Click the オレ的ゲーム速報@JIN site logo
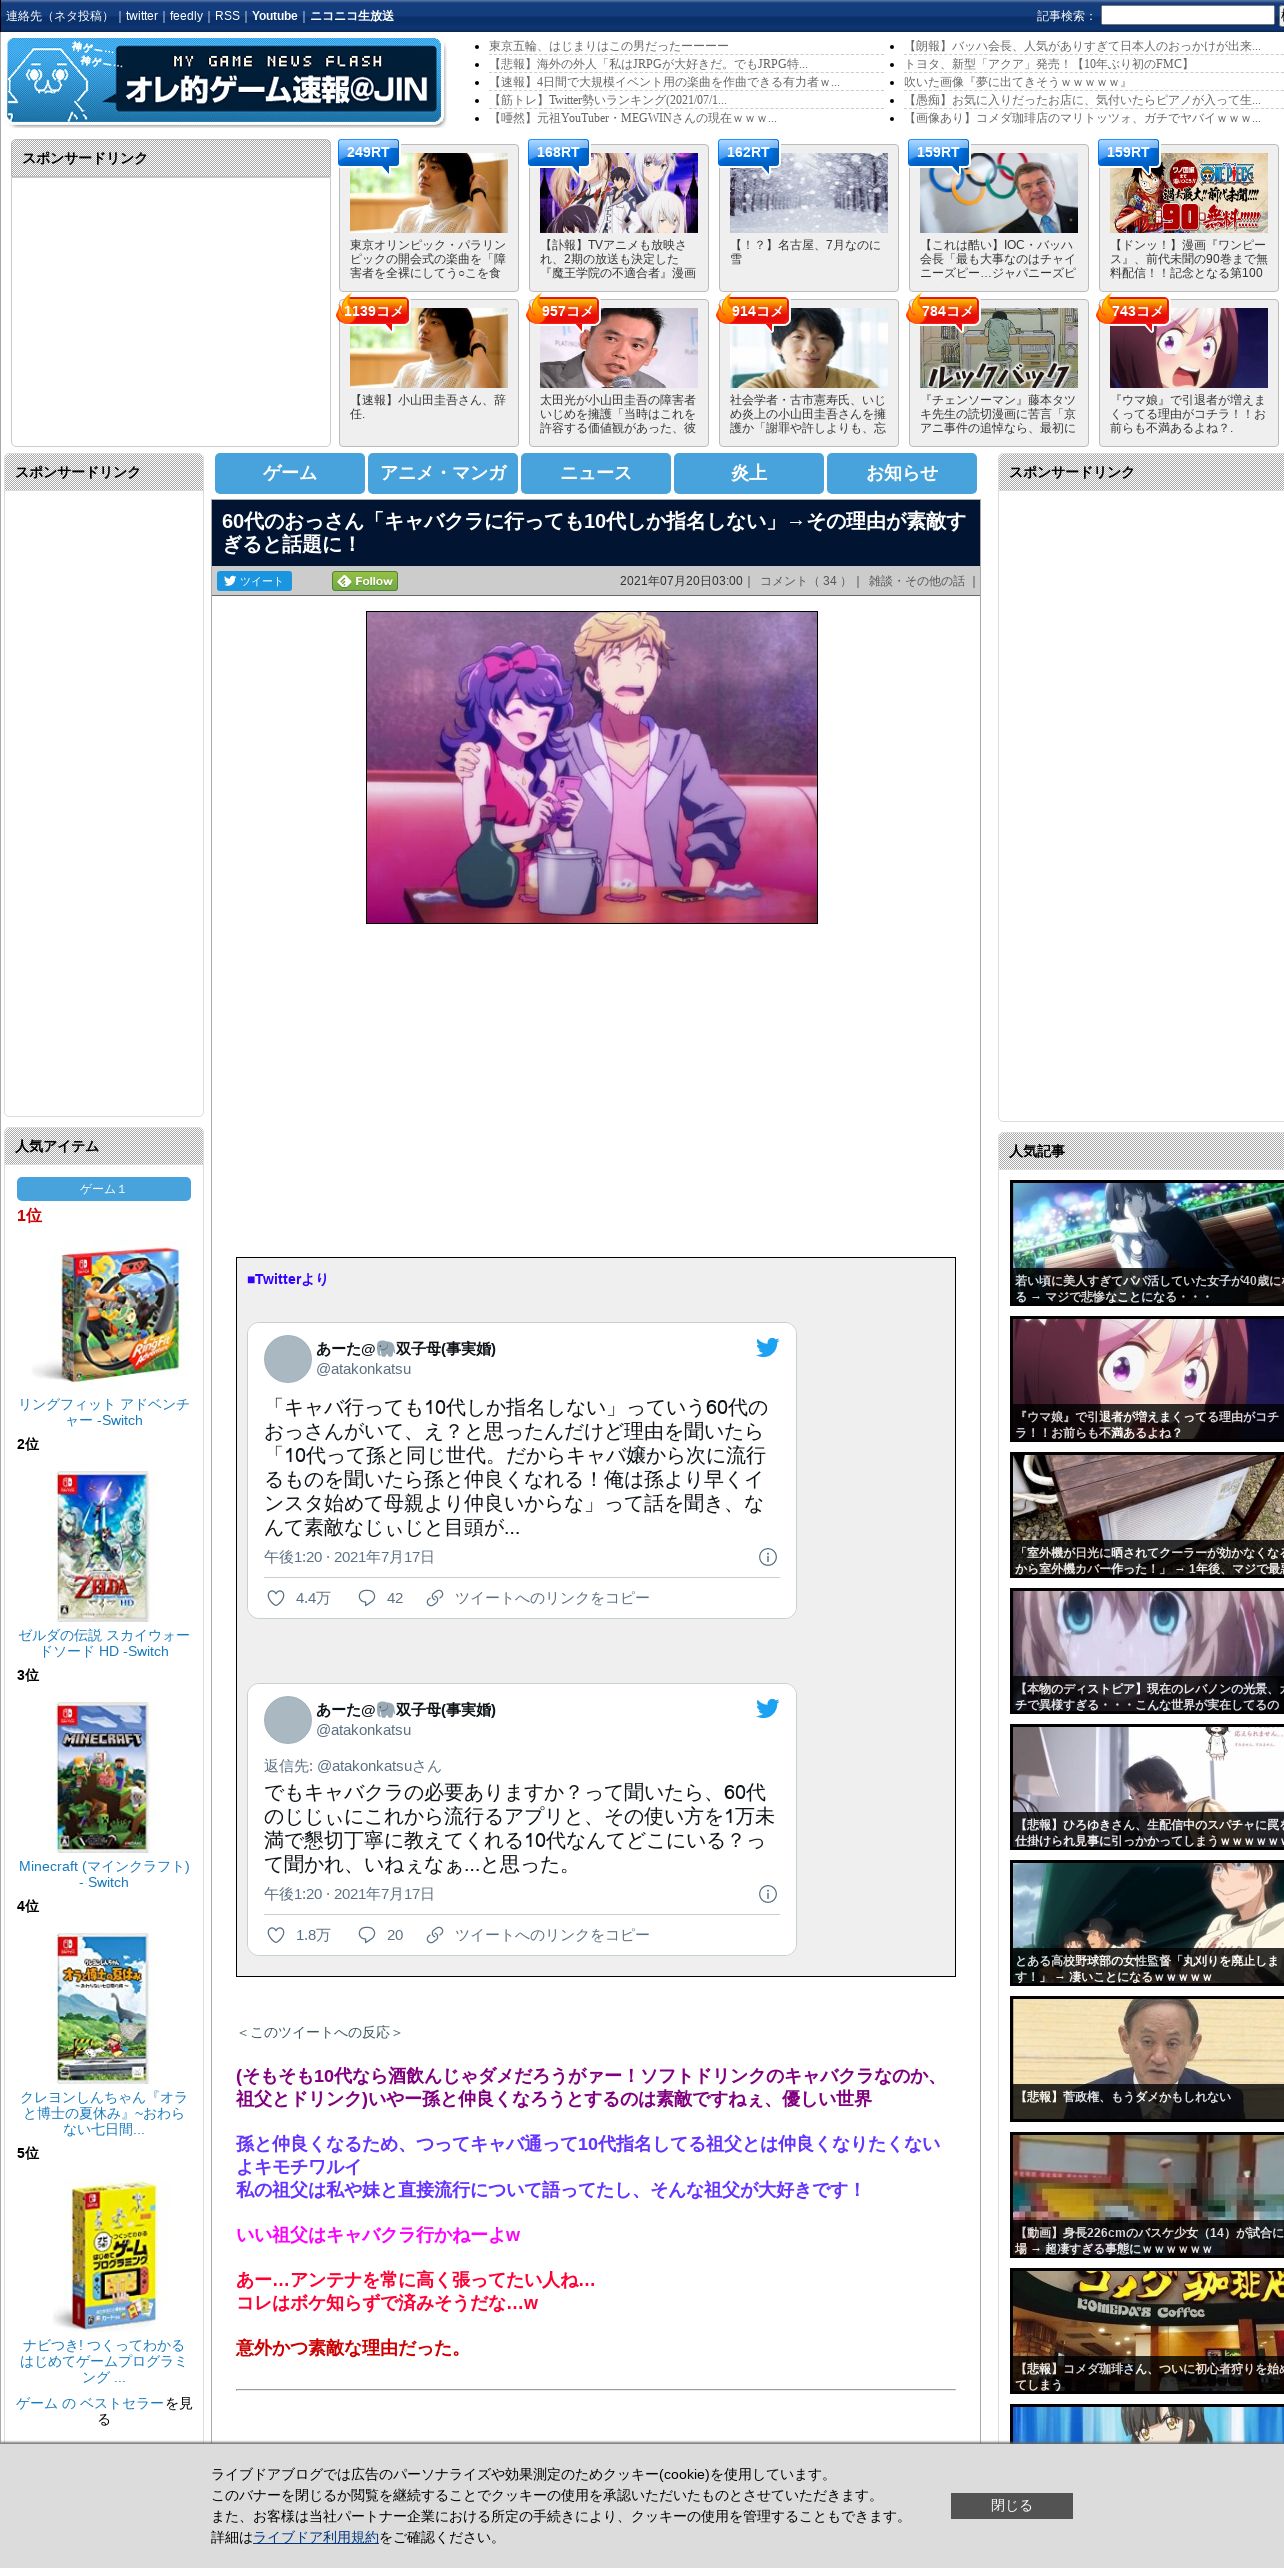 (224, 80)
